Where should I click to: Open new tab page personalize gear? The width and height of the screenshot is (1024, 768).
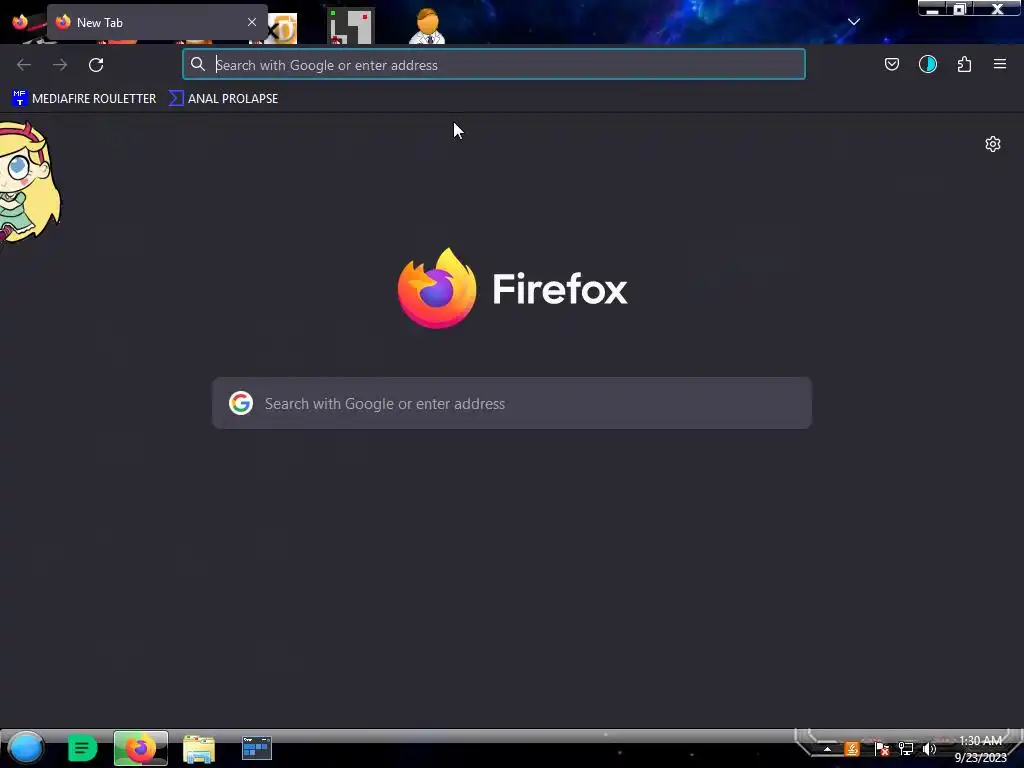click(993, 144)
